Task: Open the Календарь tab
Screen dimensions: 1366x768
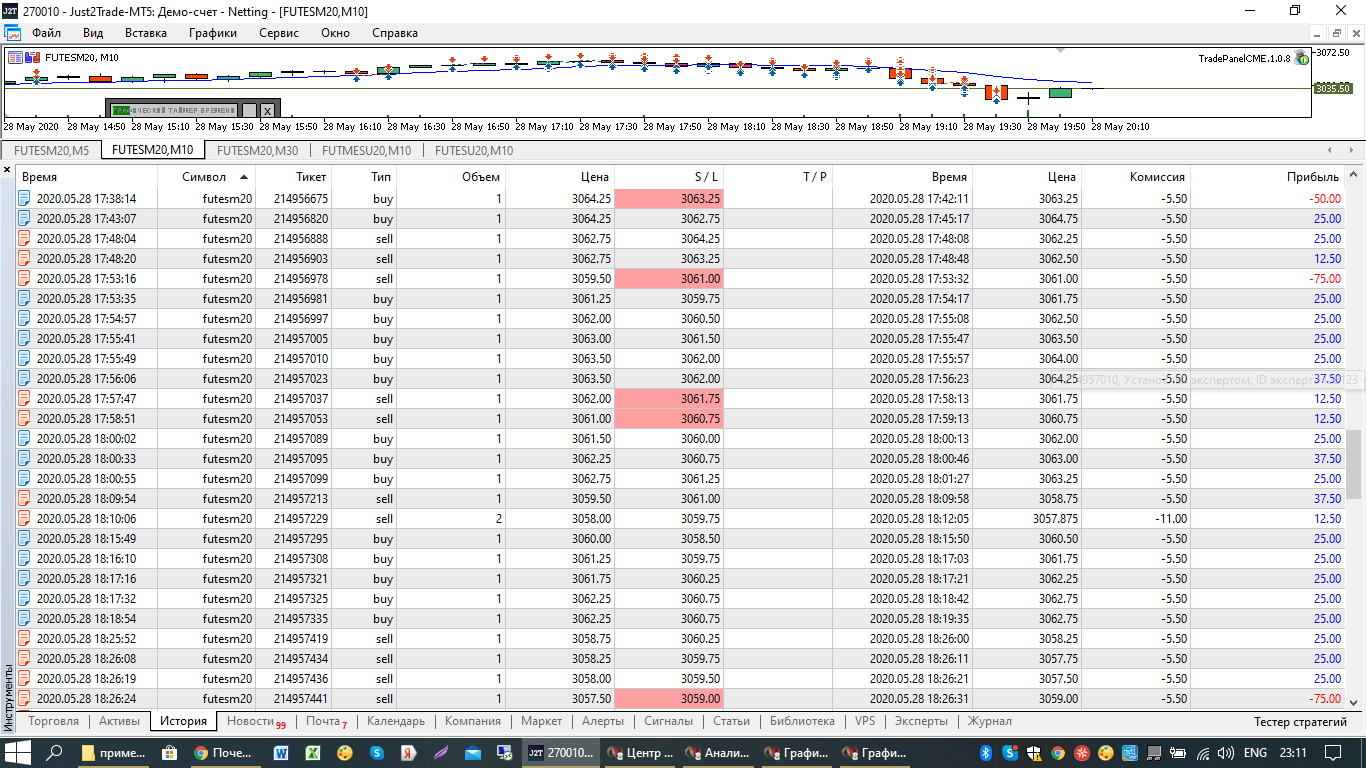Action: pyautogui.click(x=396, y=721)
